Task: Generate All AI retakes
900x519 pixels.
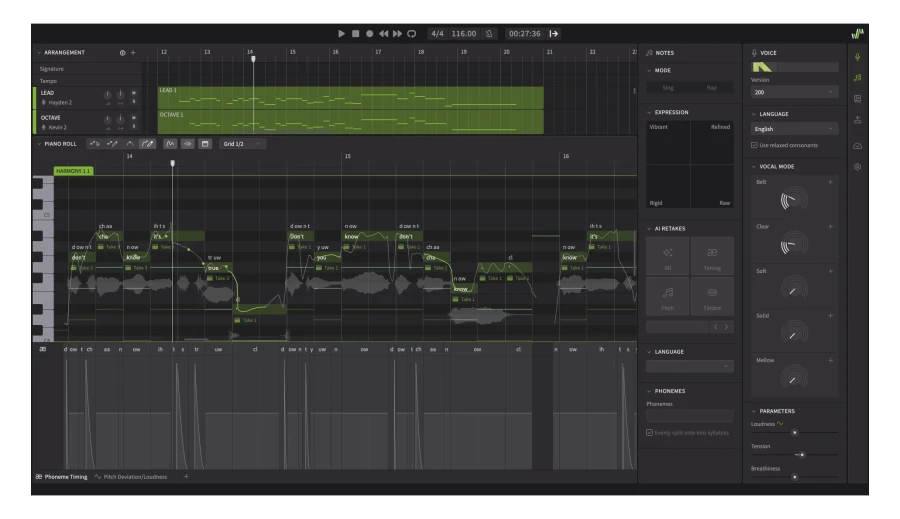Action: pos(668,256)
